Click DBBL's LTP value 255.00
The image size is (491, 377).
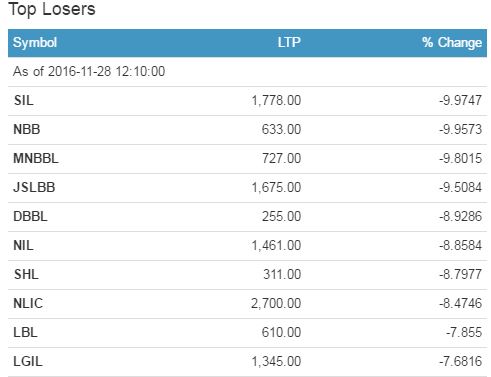pos(281,216)
